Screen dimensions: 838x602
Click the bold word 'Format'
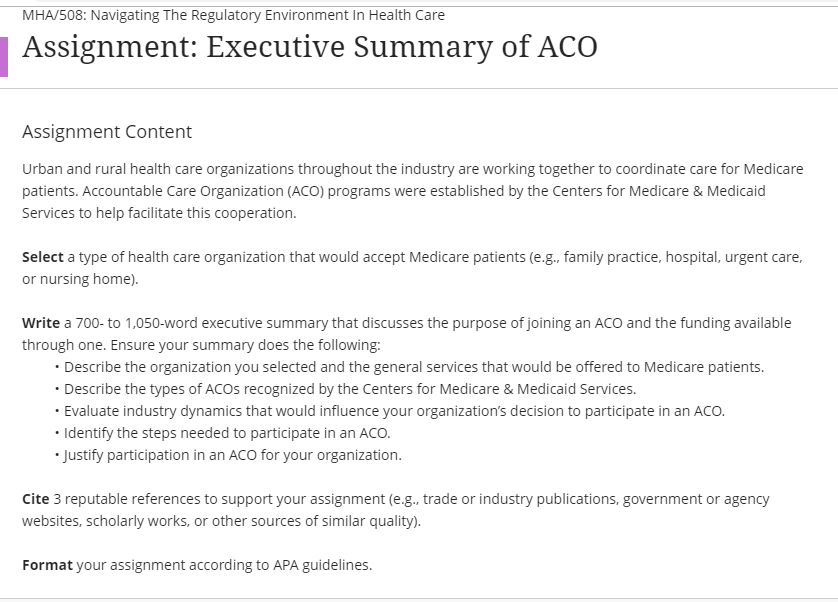pos(47,565)
